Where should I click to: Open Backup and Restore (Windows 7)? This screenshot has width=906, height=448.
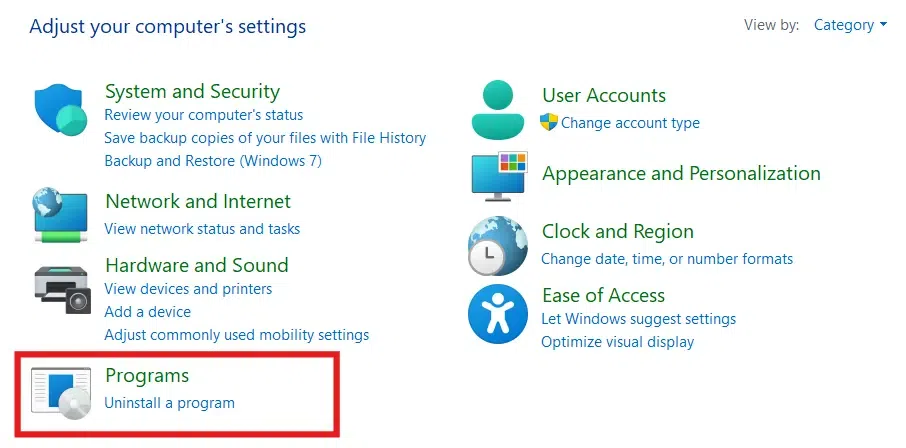tap(213, 161)
